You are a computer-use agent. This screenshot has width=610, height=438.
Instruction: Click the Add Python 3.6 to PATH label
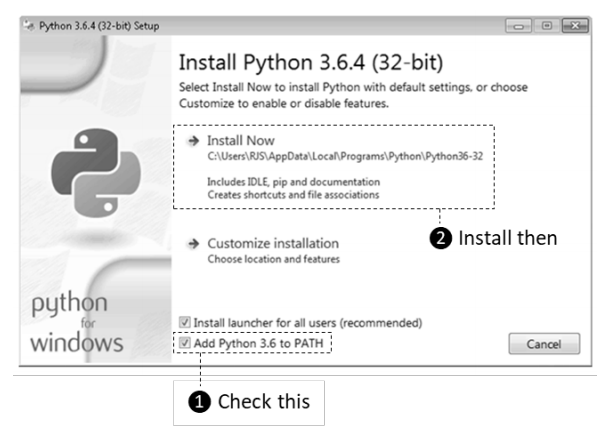point(258,343)
